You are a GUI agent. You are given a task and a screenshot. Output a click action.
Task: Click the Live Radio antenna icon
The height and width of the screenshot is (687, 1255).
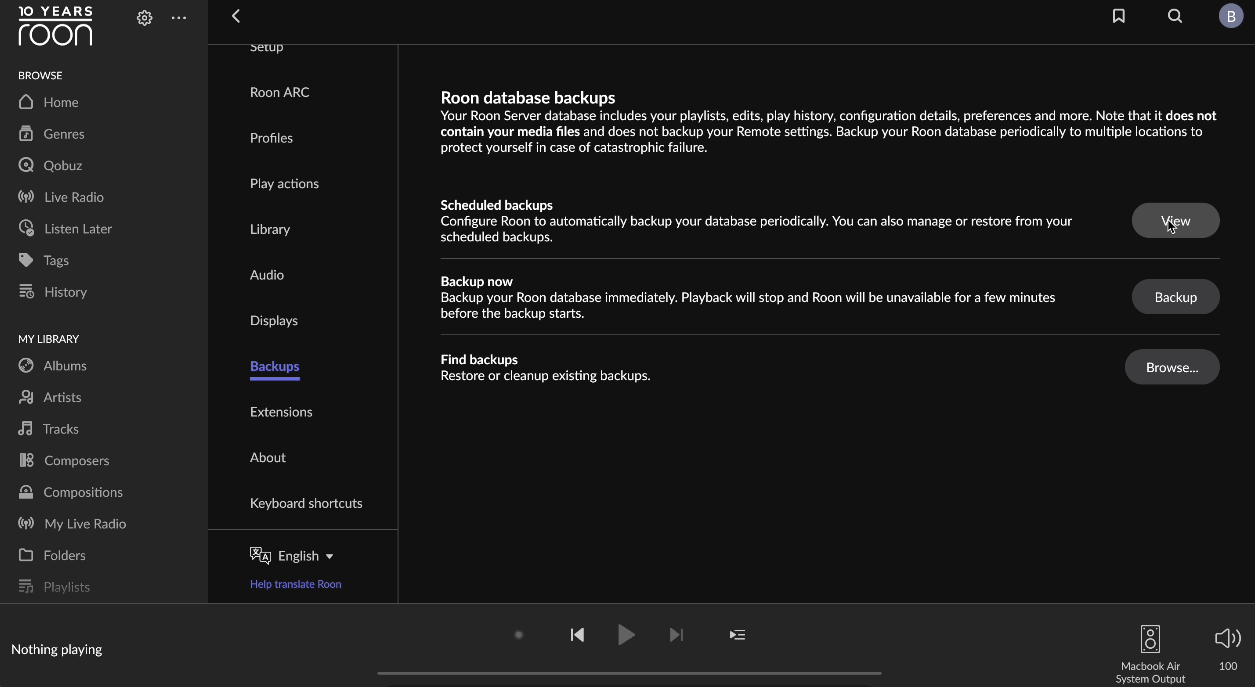click(26, 197)
